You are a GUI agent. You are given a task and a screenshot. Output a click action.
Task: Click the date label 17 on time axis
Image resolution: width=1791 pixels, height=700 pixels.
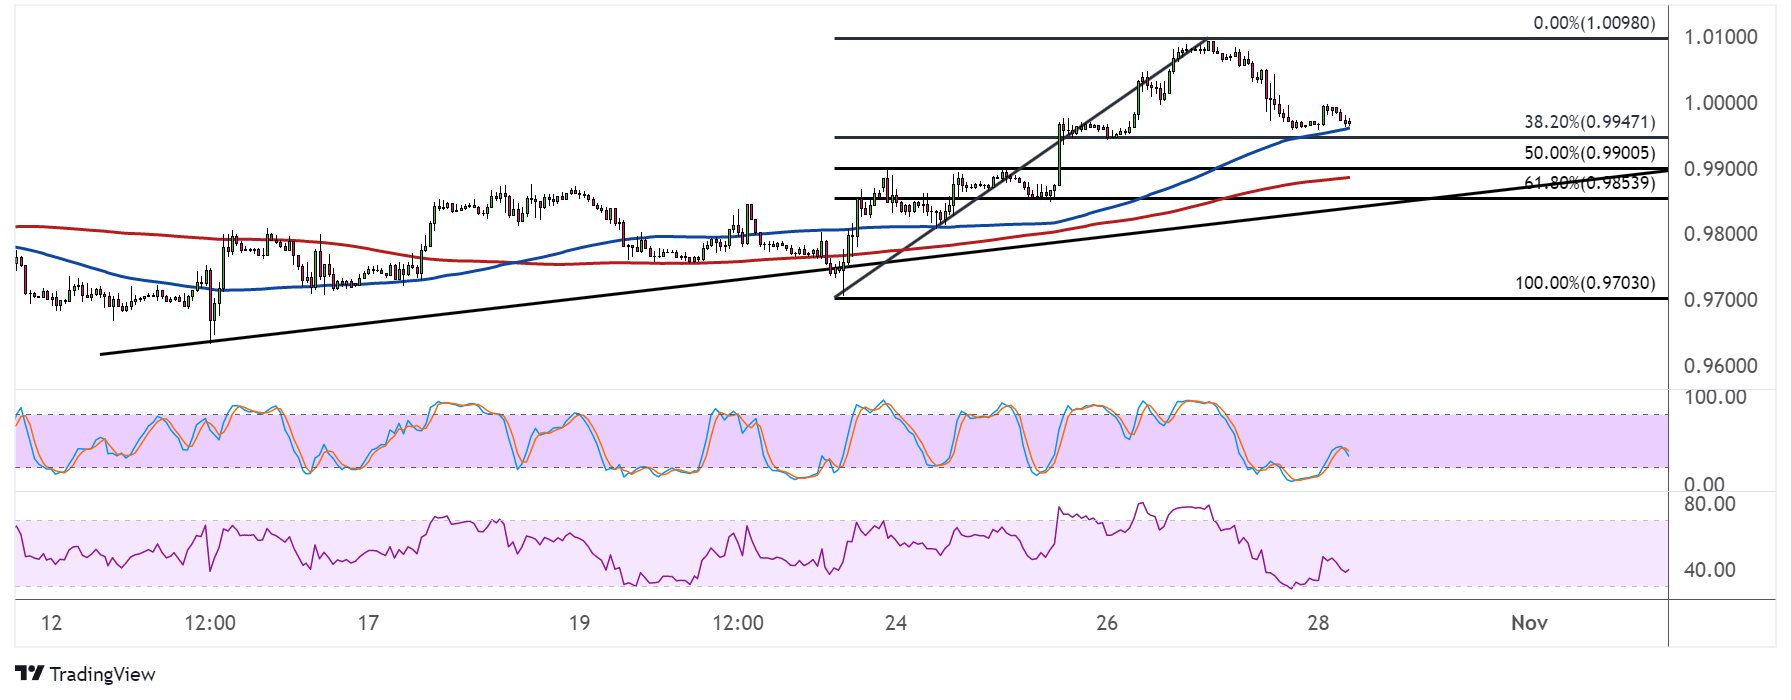pos(368,623)
